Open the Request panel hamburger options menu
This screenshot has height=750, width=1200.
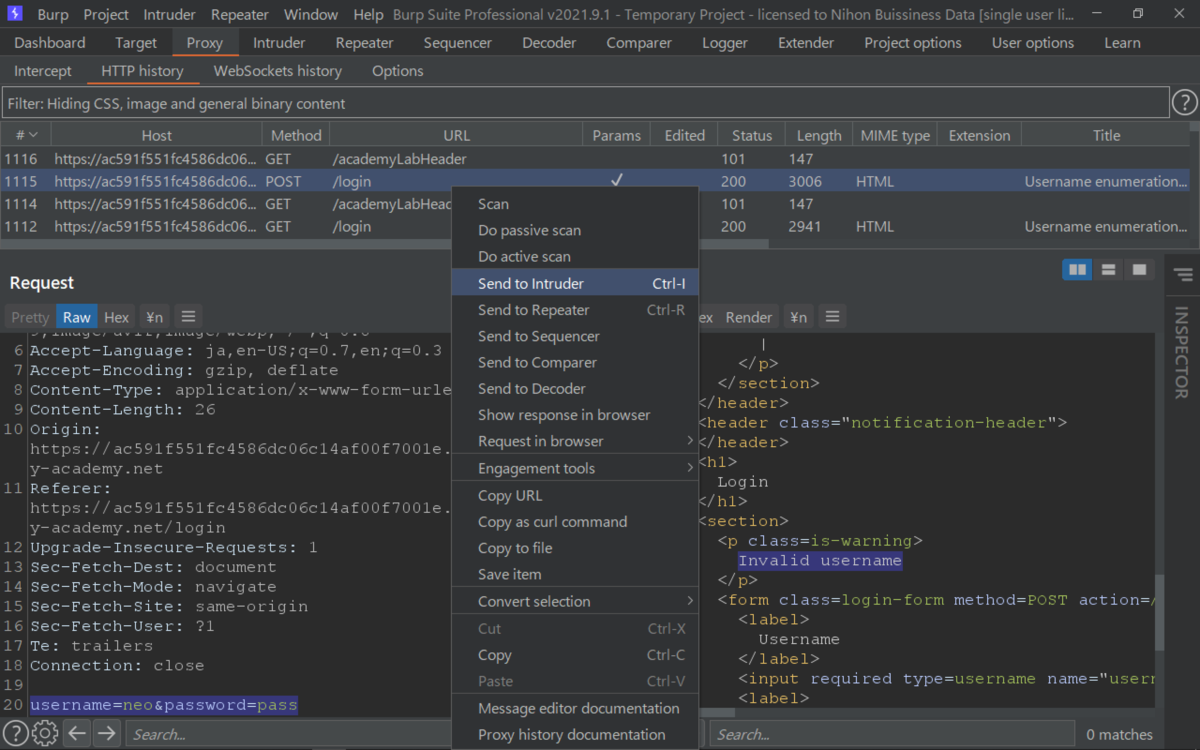(188, 317)
